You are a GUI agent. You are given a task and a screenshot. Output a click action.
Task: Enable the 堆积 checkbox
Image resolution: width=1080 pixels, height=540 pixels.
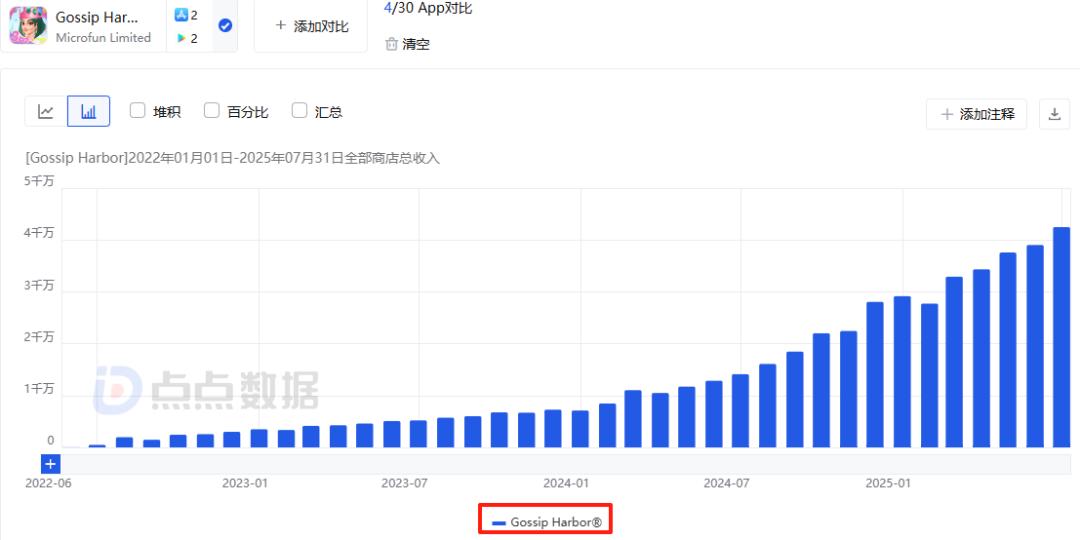[138, 111]
